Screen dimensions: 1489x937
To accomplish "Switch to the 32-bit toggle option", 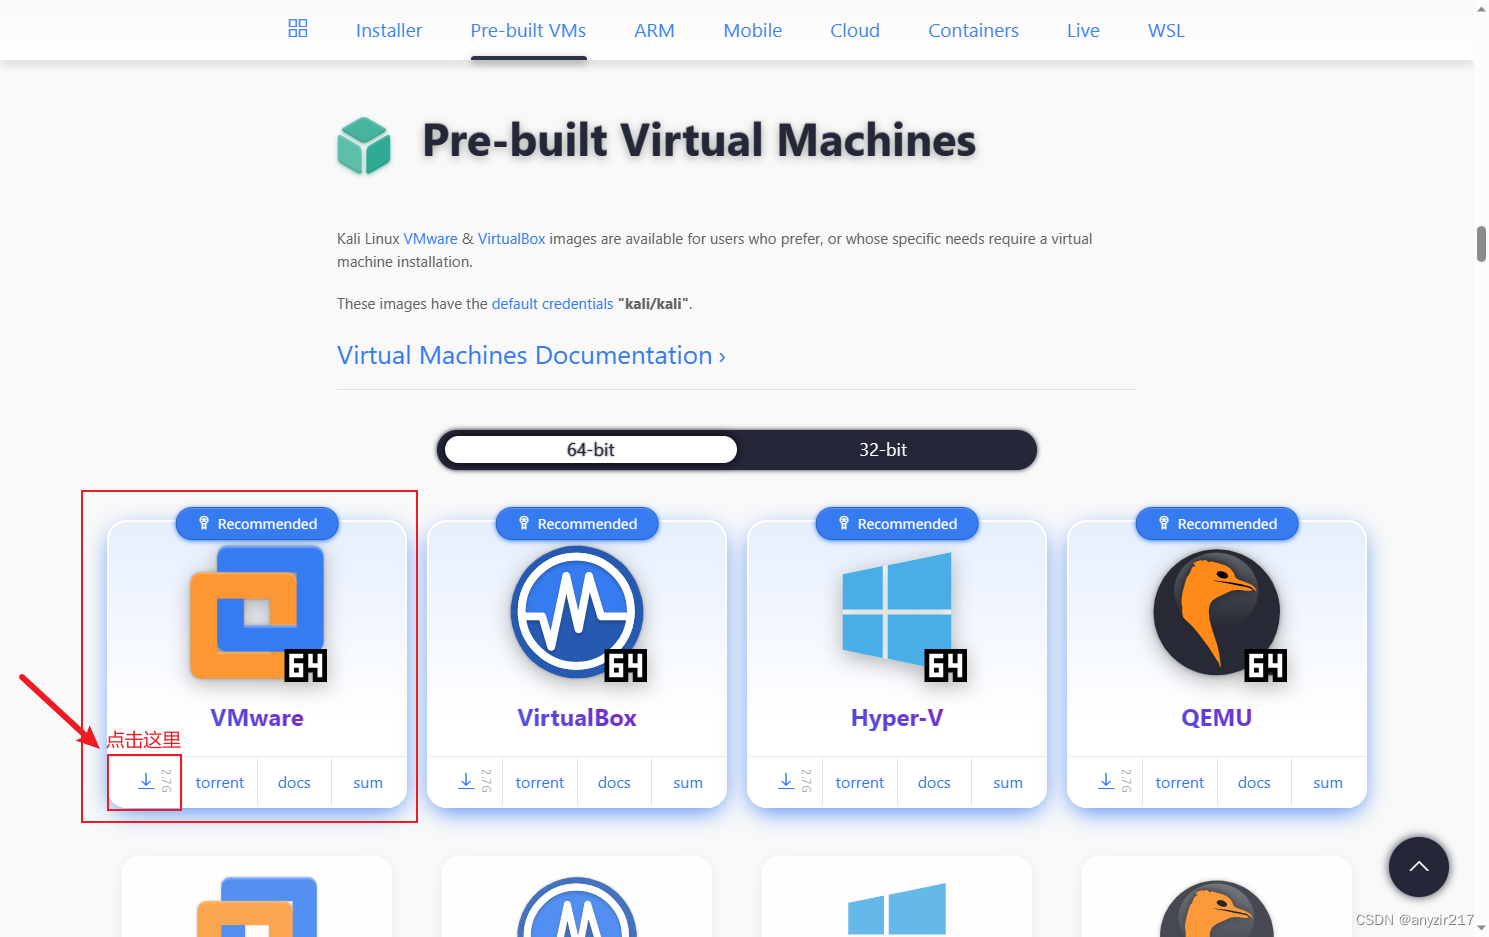I will [883, 450].
